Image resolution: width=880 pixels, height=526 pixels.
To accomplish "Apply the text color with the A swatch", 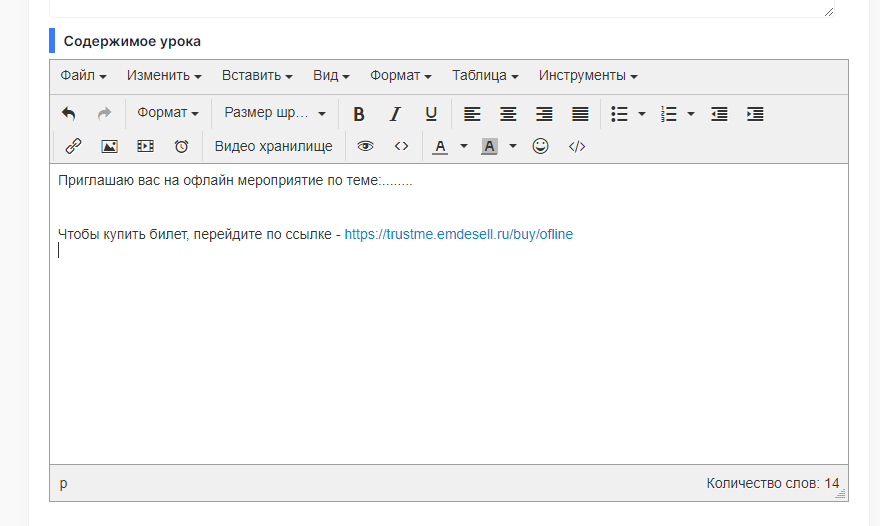I will point(440,146).
